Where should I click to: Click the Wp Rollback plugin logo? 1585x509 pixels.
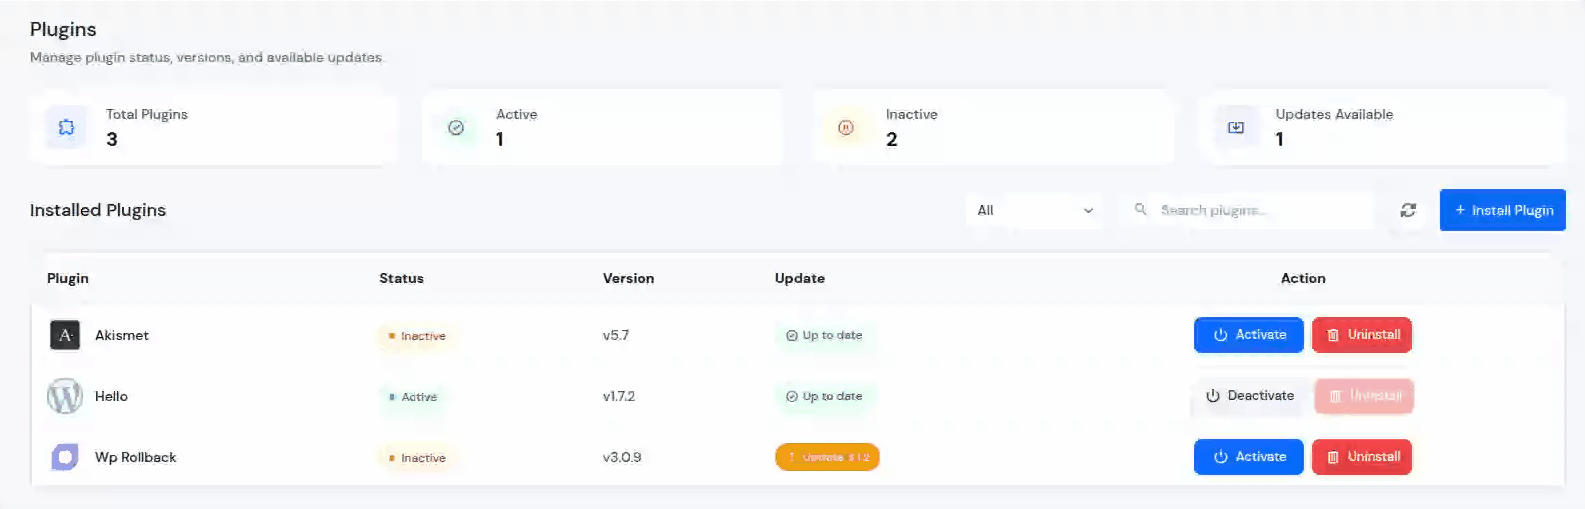click(65, 457)
